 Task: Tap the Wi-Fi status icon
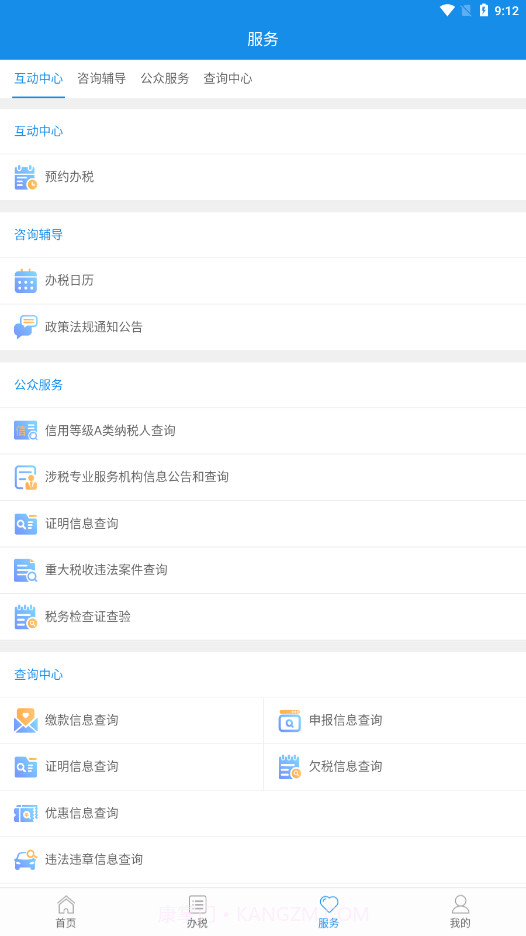pyautogui.click(x=447, y=10)
